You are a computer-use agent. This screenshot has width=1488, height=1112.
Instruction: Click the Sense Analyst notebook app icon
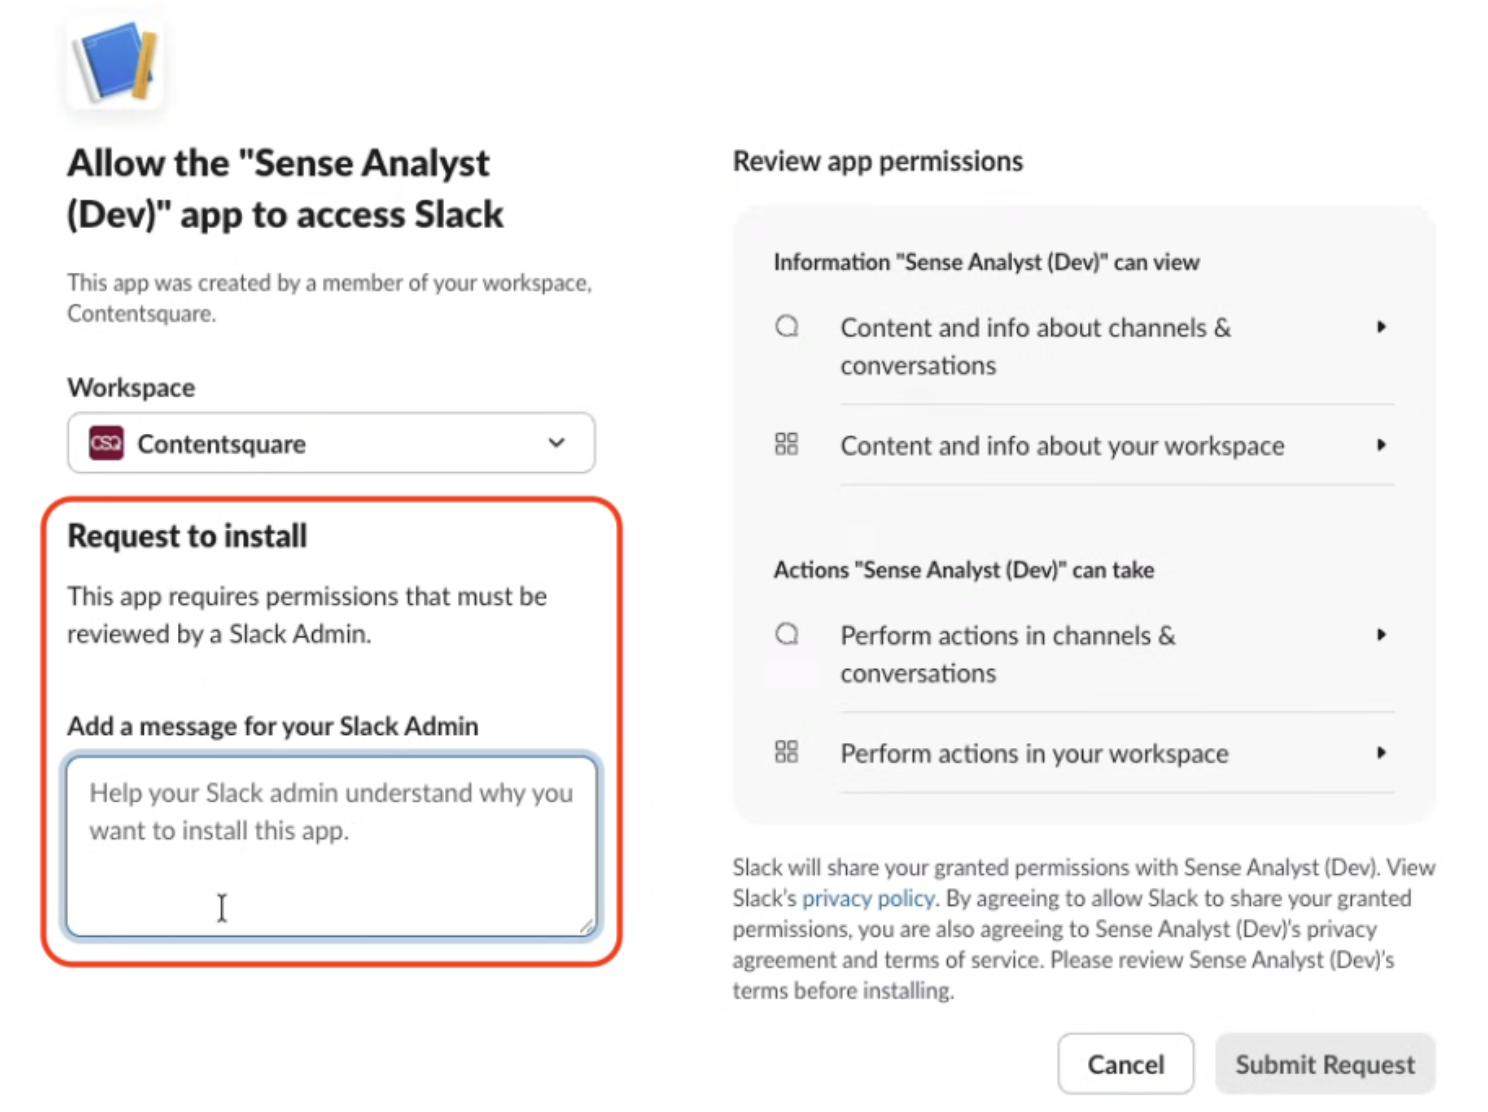tap(115, 62)
